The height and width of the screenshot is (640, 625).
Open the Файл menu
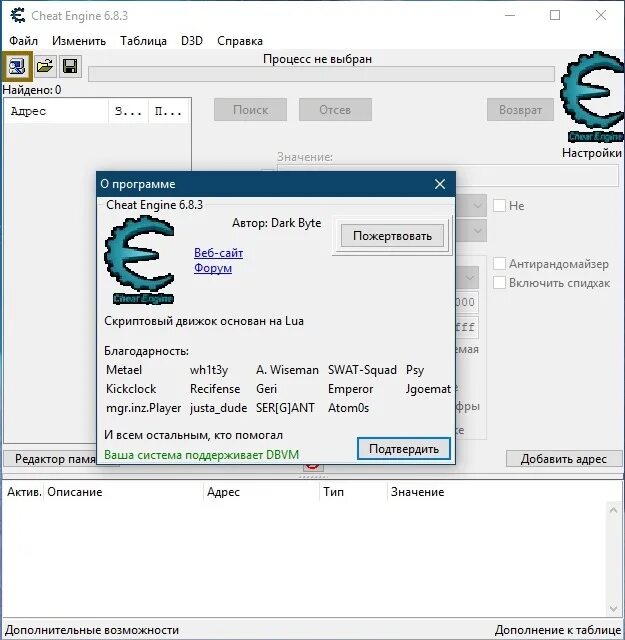[23, 41]
